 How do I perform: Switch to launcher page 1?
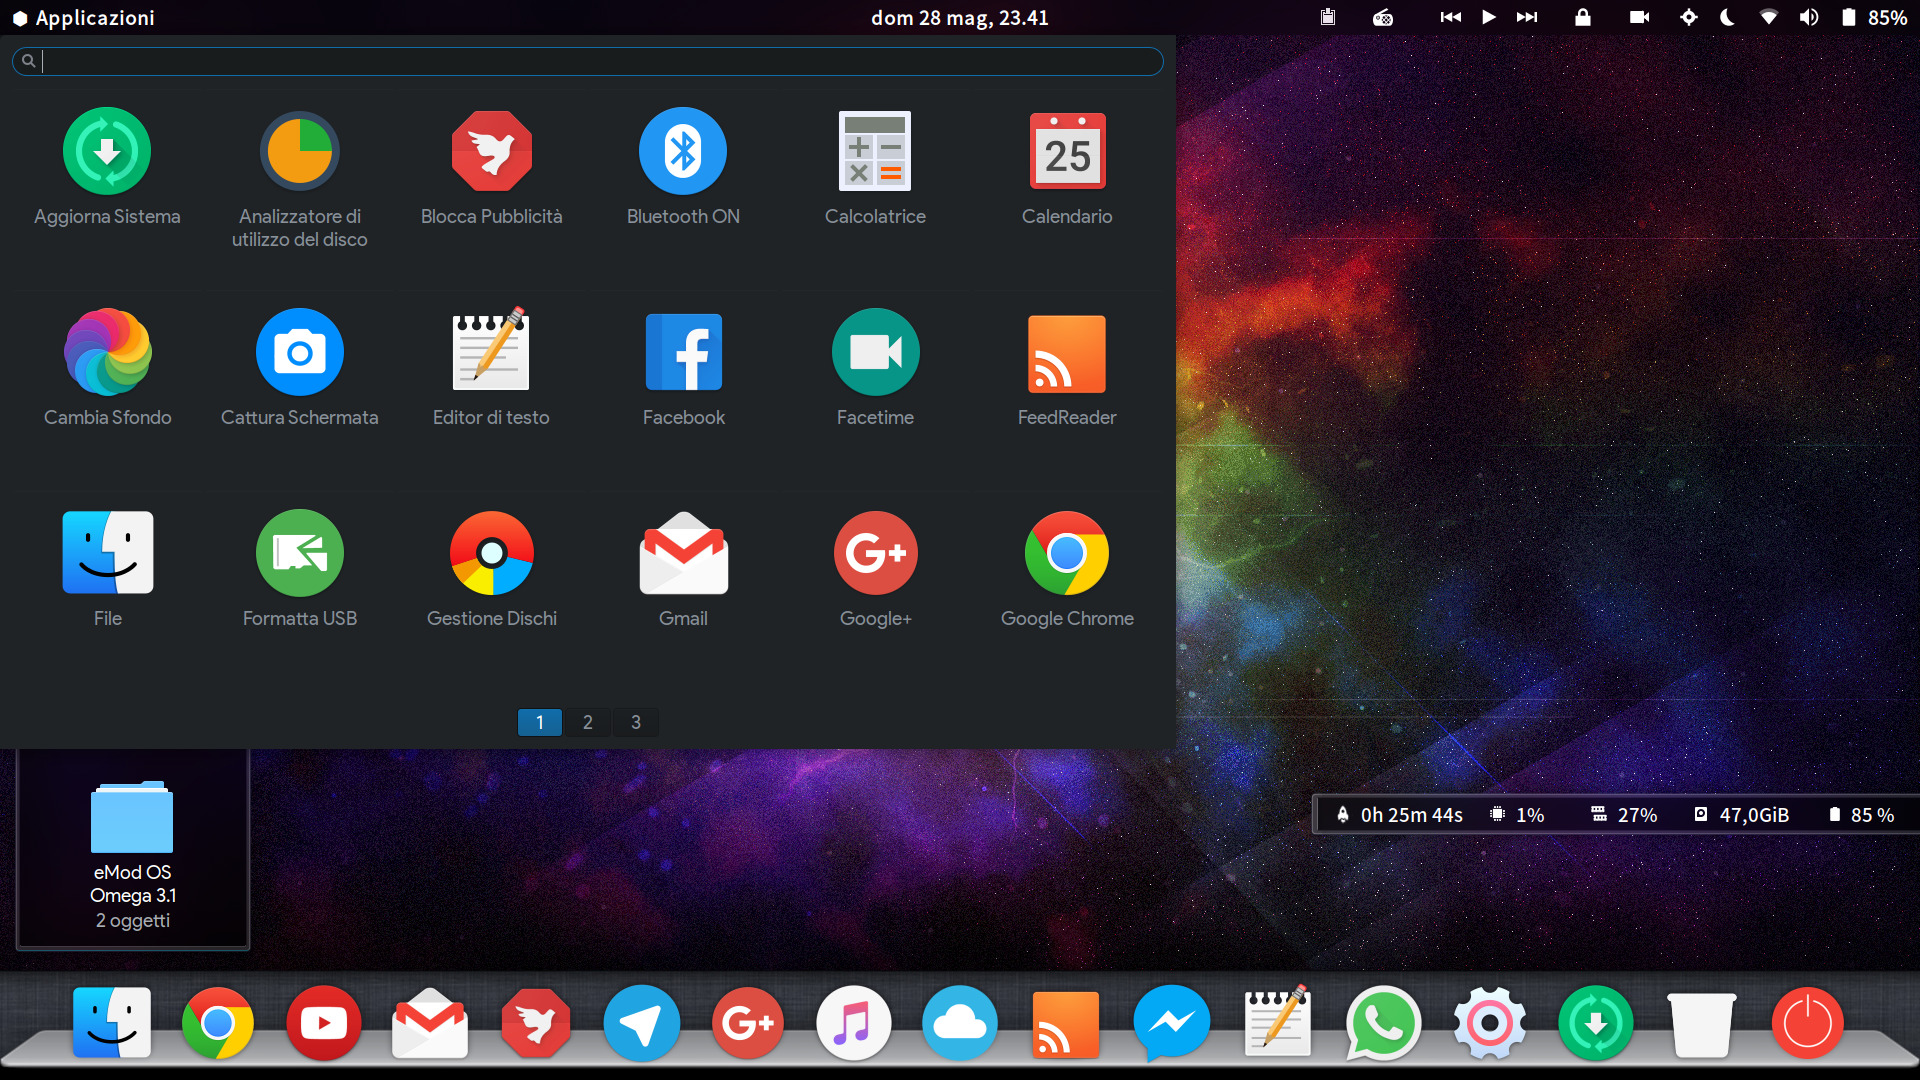tap(540, 722)
